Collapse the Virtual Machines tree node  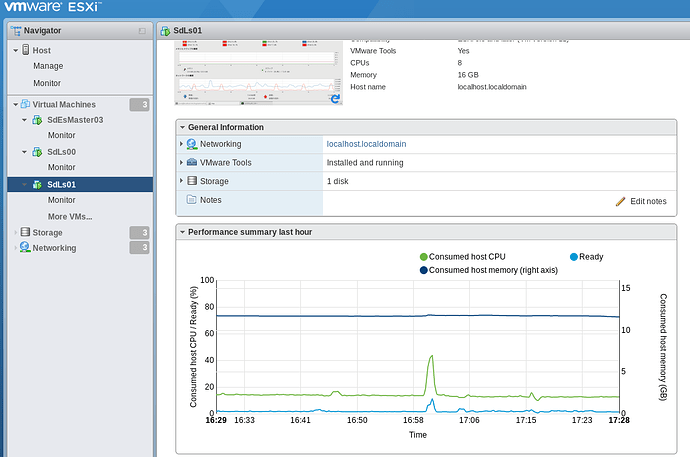(15, 104)
